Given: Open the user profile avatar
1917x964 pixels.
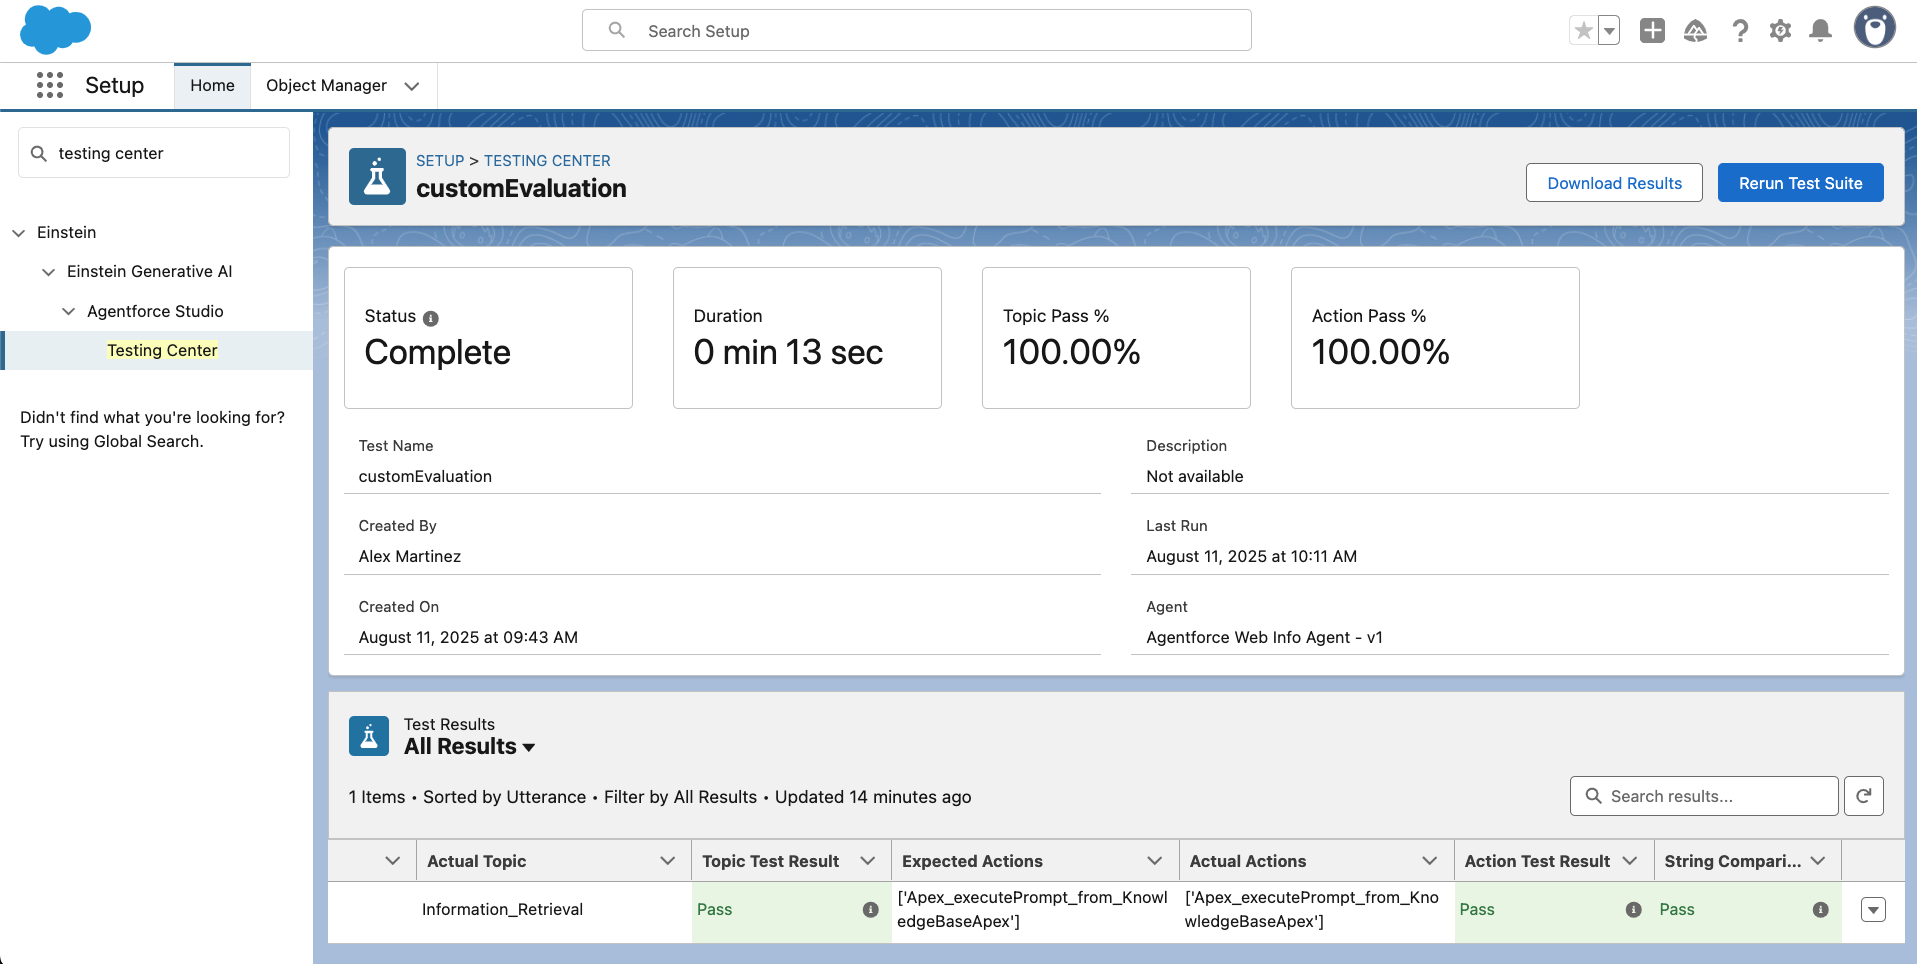Looking at the screenshot, I should point(1874,29).
